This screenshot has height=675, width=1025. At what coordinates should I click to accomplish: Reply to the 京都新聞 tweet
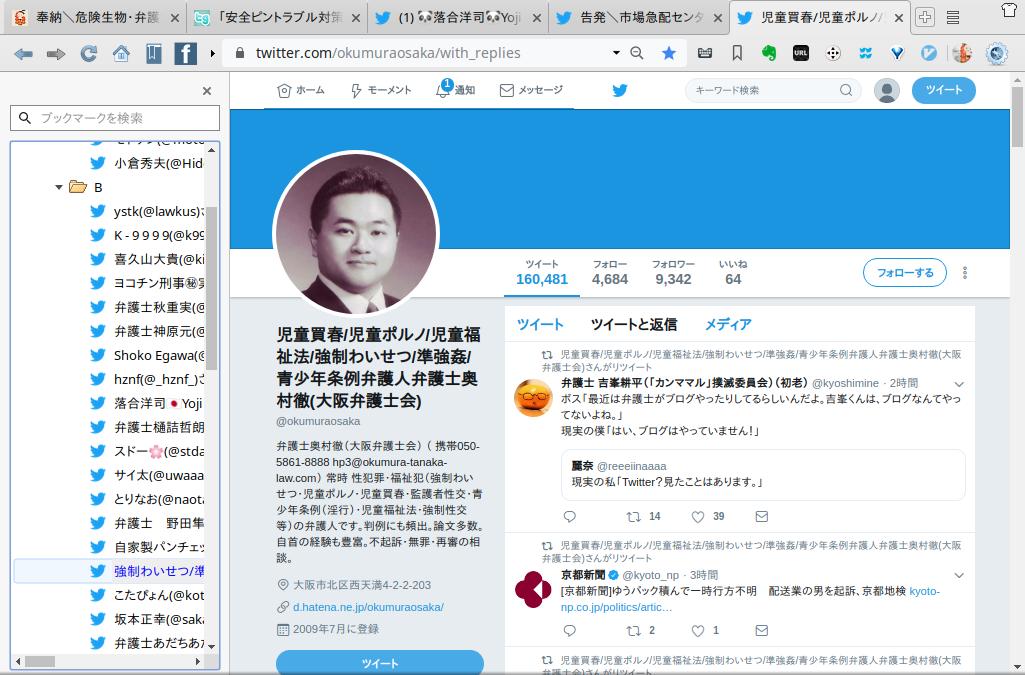tap(569, 631)
